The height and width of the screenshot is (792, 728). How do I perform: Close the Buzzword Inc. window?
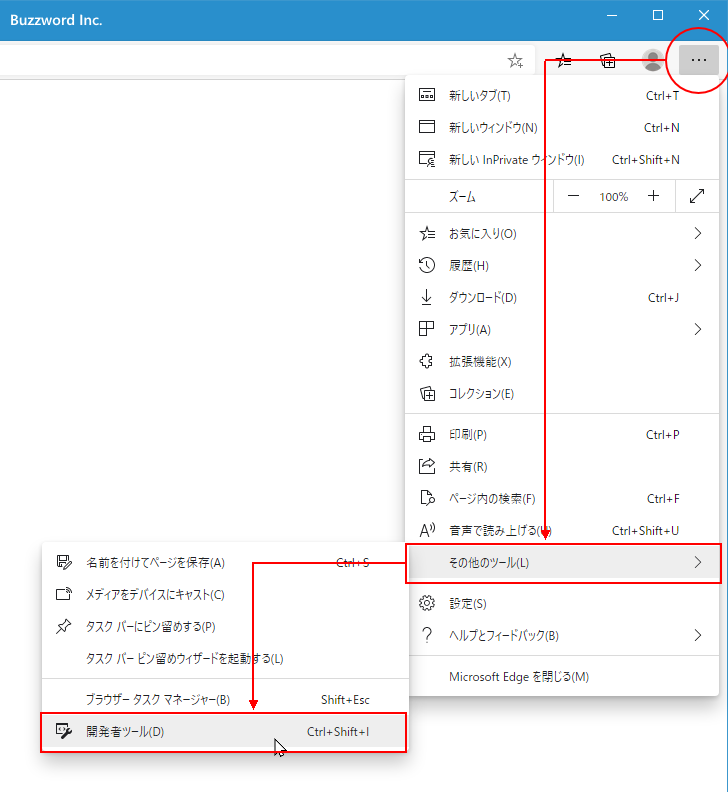[704, 16]
